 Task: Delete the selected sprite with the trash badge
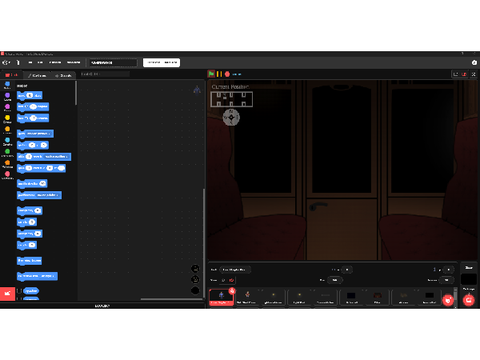point(232,291)
